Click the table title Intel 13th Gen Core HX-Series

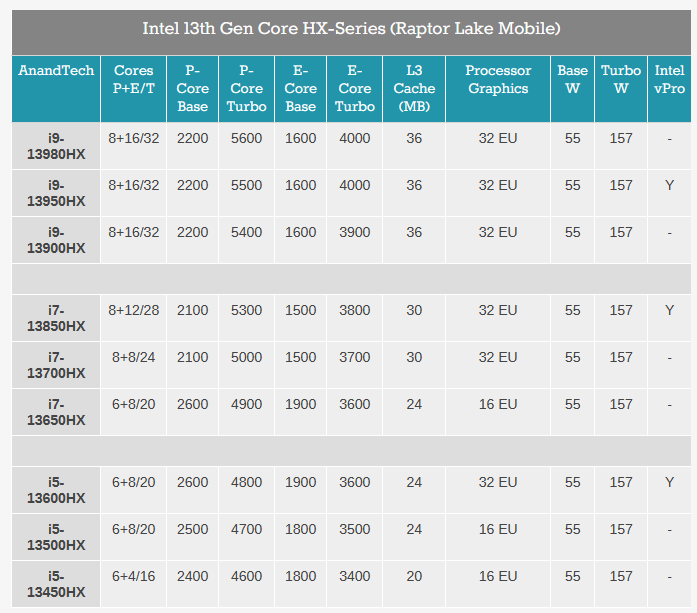pyautogui.click(x=351, y=29)
